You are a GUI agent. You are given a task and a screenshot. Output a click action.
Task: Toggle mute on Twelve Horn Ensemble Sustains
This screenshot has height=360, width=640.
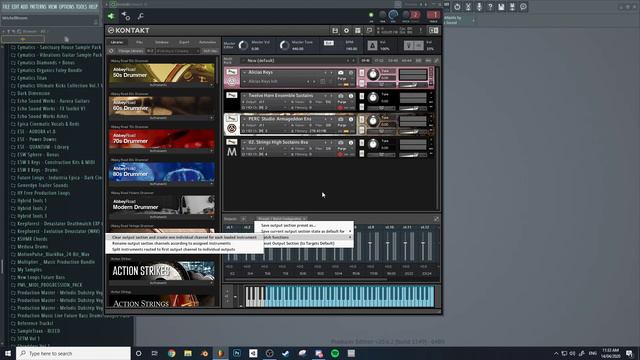coord(362,107)
